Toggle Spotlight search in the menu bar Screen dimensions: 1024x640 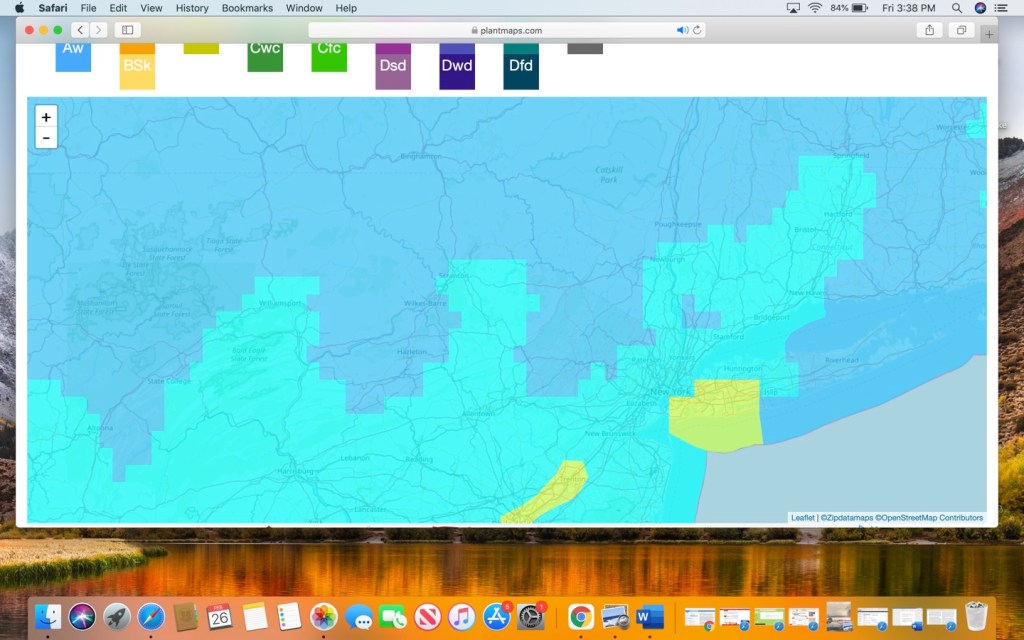click(x=957, y=8)
